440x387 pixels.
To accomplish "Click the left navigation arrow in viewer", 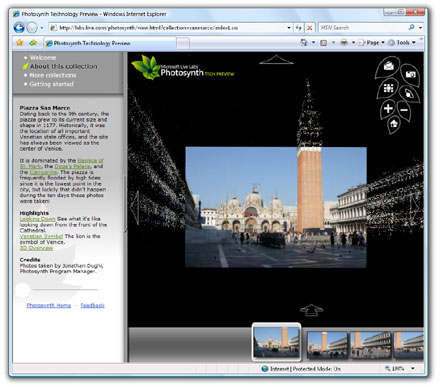I will [135, 207].
